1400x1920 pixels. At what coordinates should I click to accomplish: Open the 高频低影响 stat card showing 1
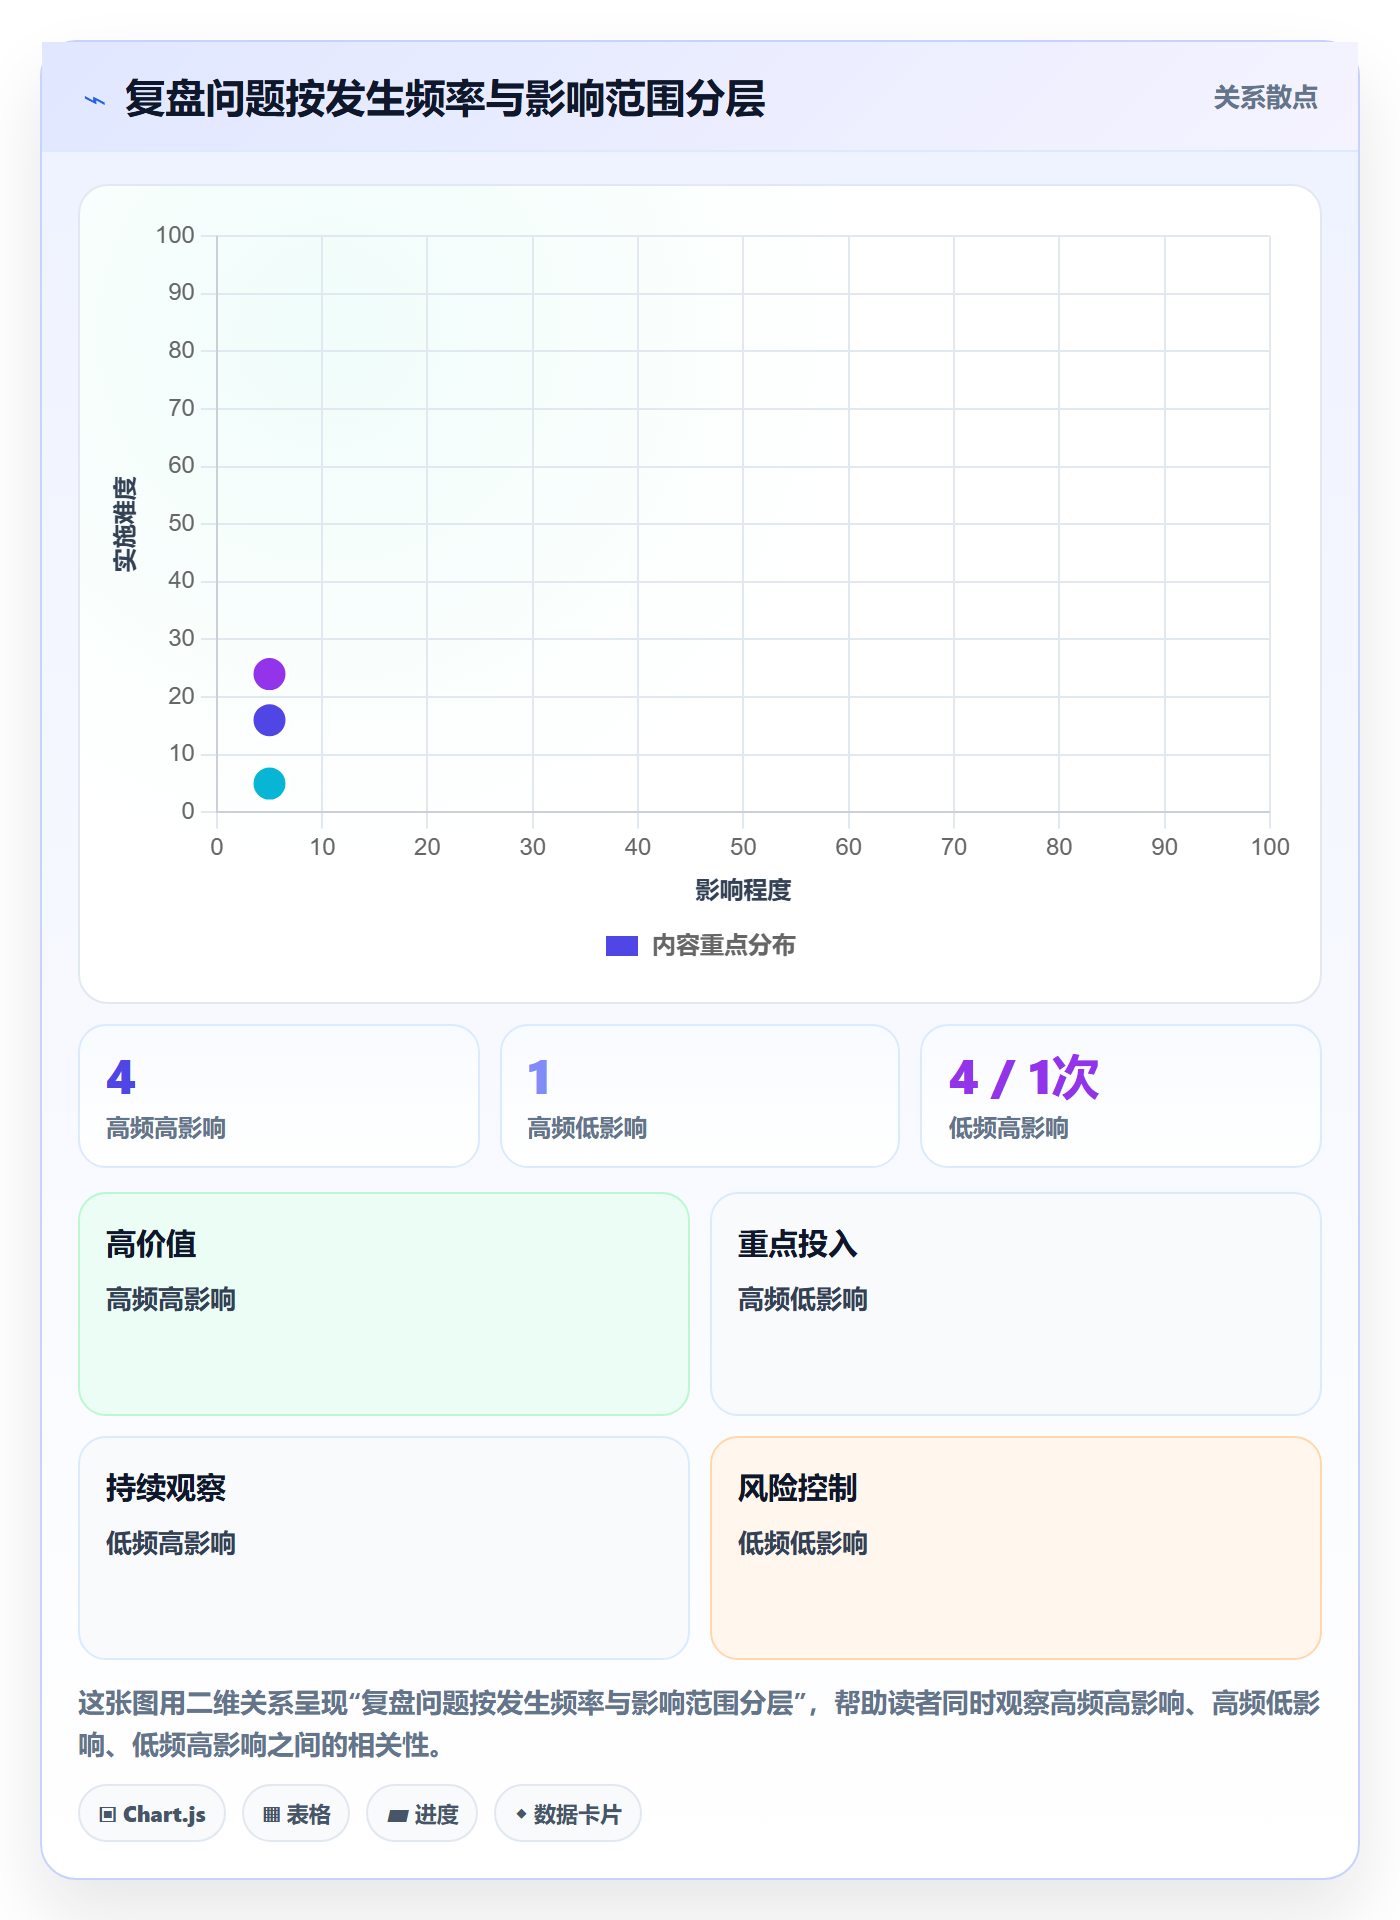[700, 1096]
